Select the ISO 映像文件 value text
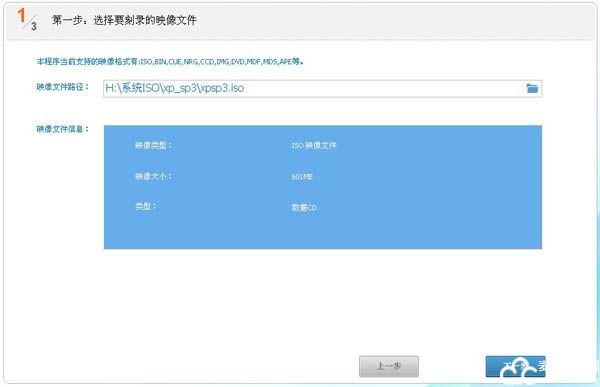 click(x=314, y=145)
